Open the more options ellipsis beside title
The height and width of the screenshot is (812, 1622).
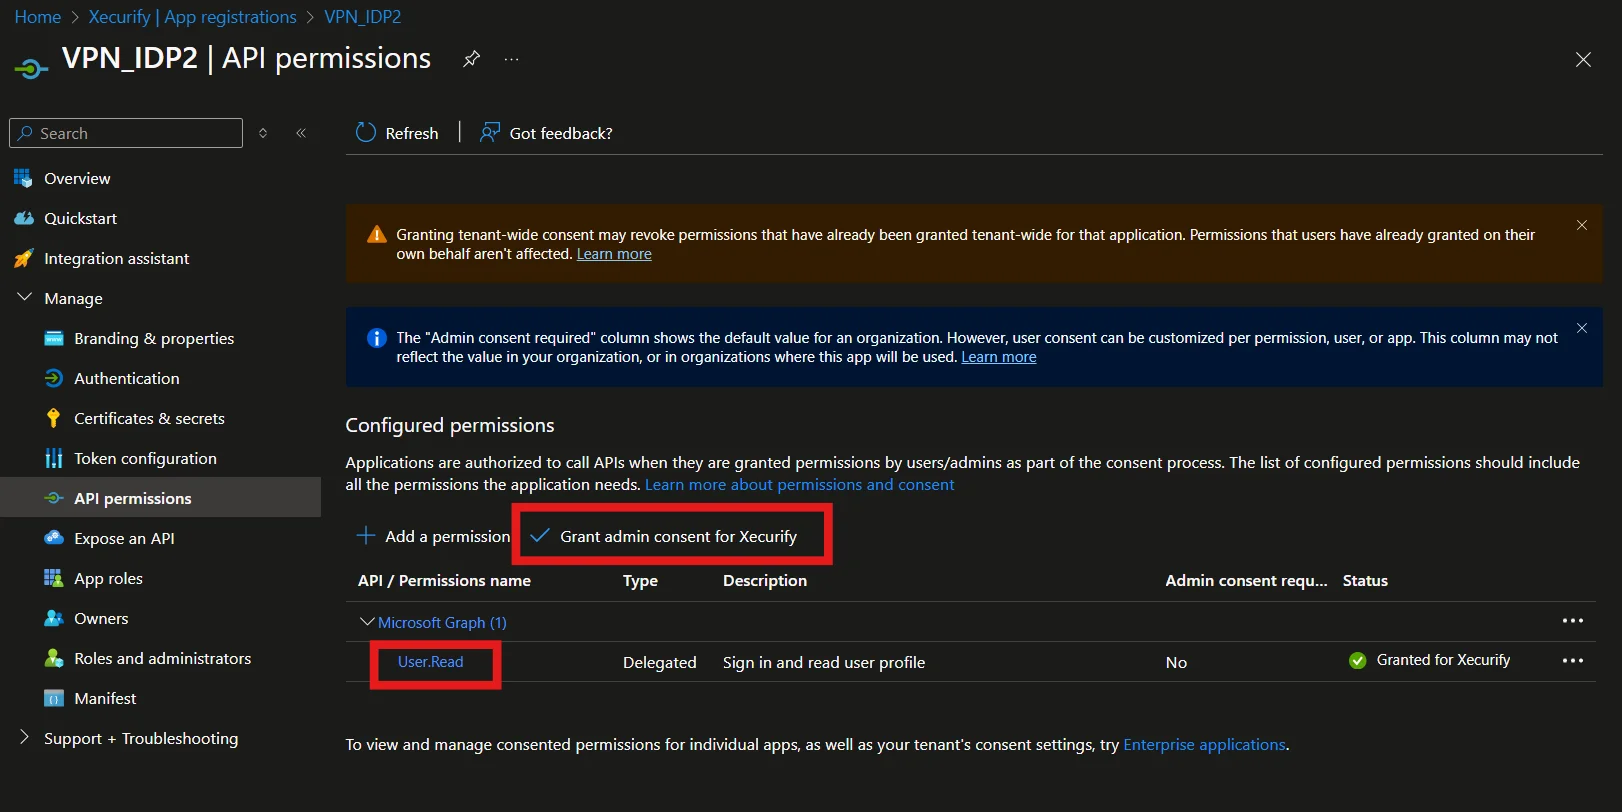click(511, 59)
